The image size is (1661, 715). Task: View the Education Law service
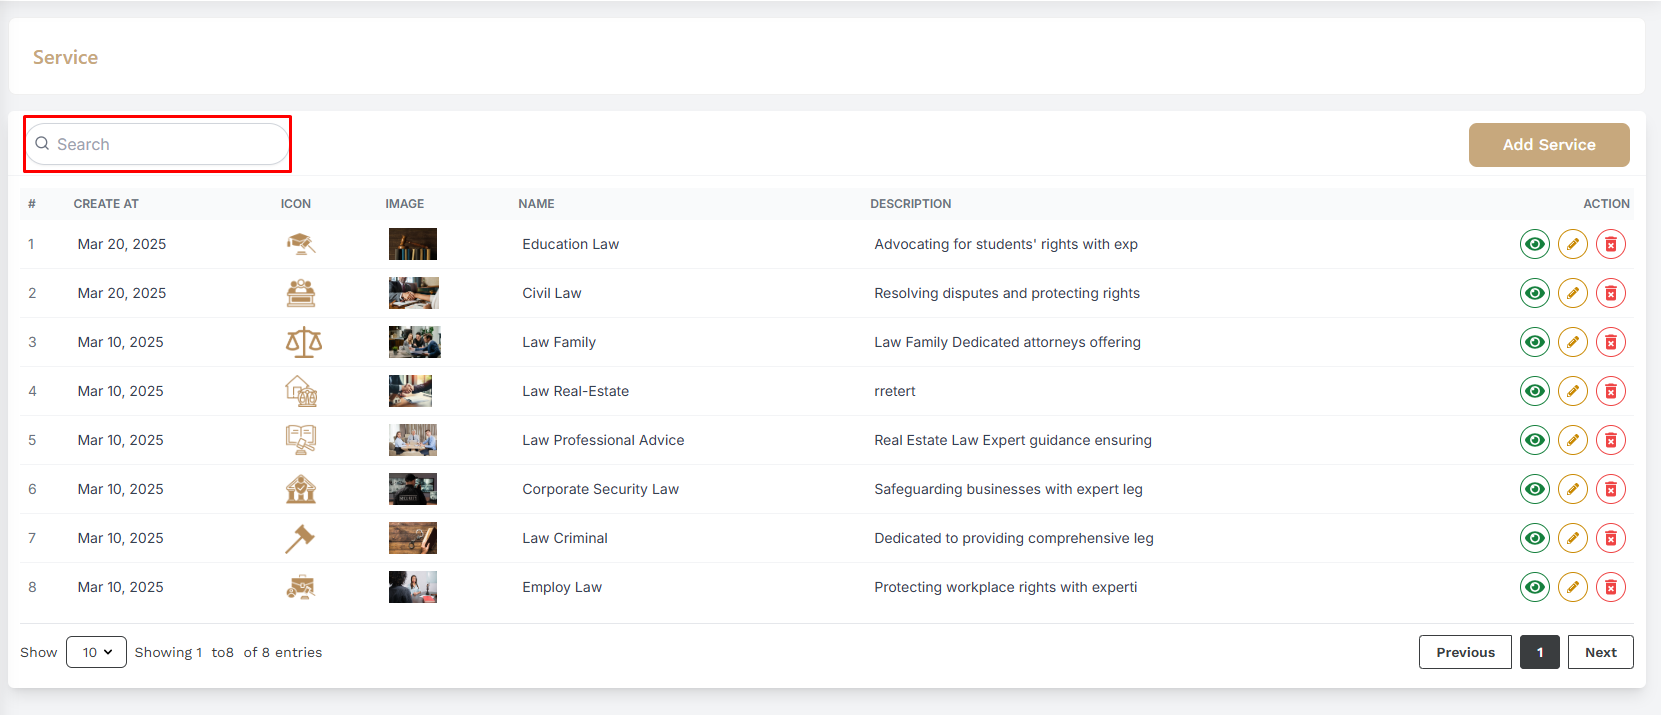(1534, 244)
